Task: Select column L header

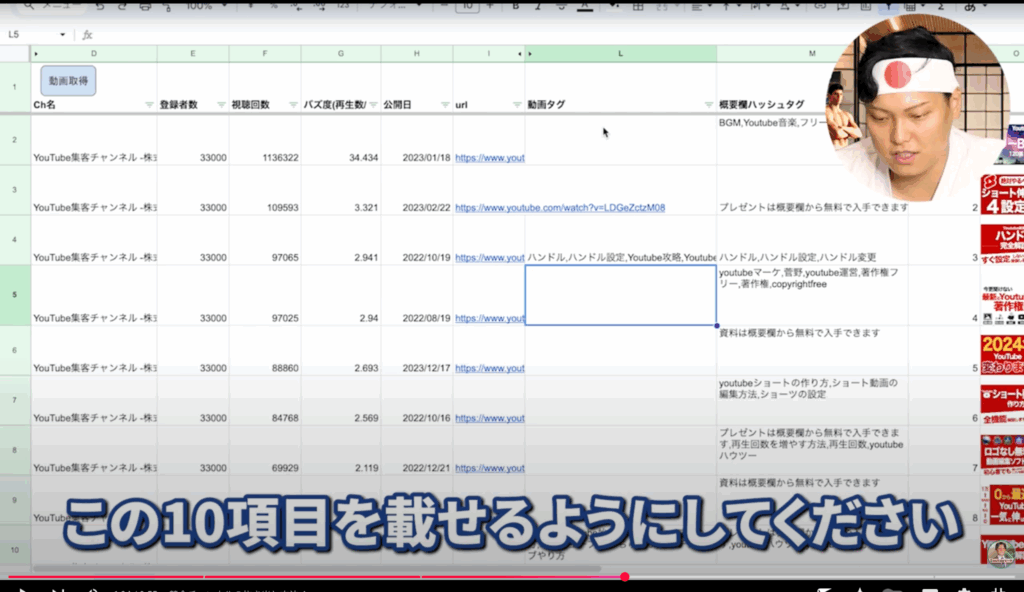Action: click(620, 53)
